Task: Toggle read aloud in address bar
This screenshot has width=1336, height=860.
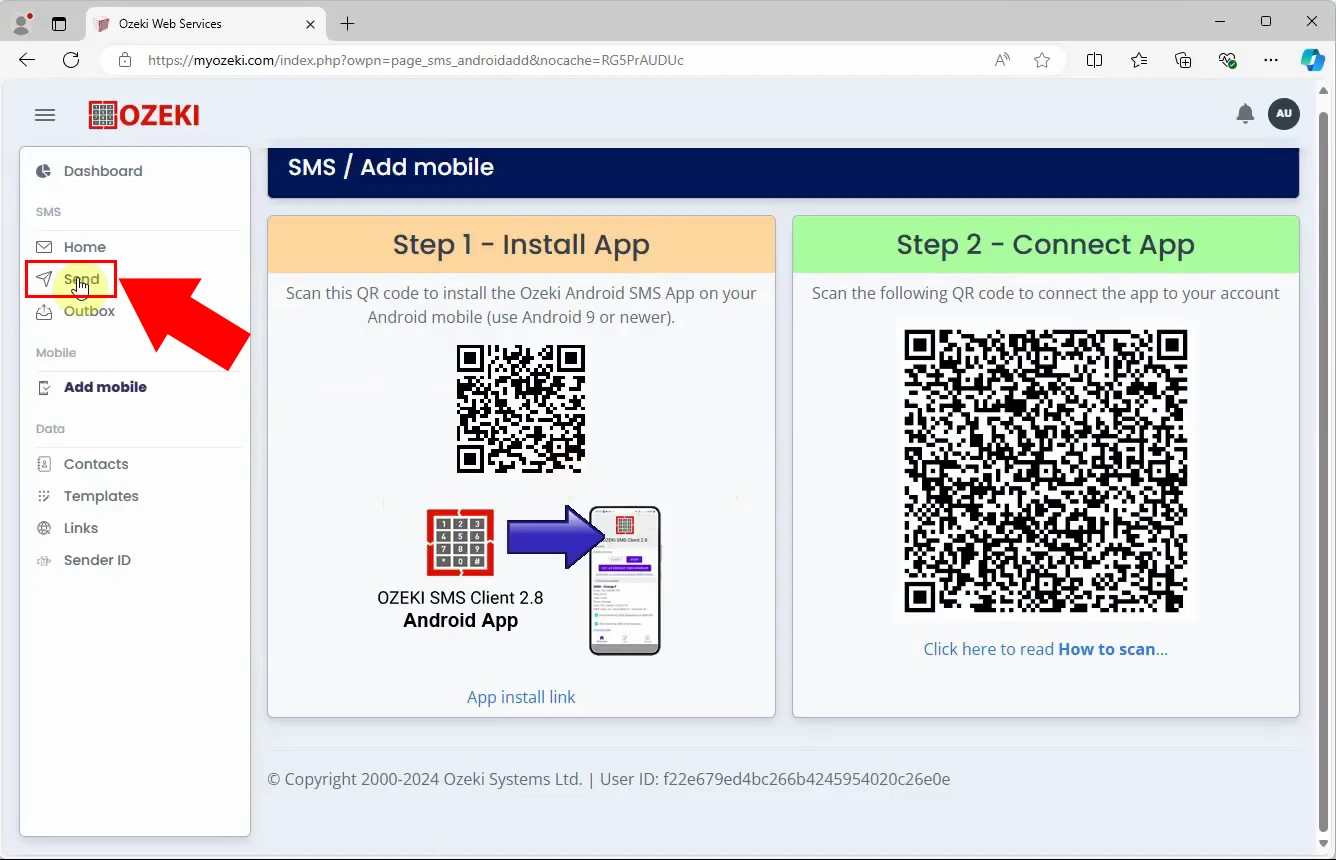Action: pyautogui.click(x=1002, y=60)
